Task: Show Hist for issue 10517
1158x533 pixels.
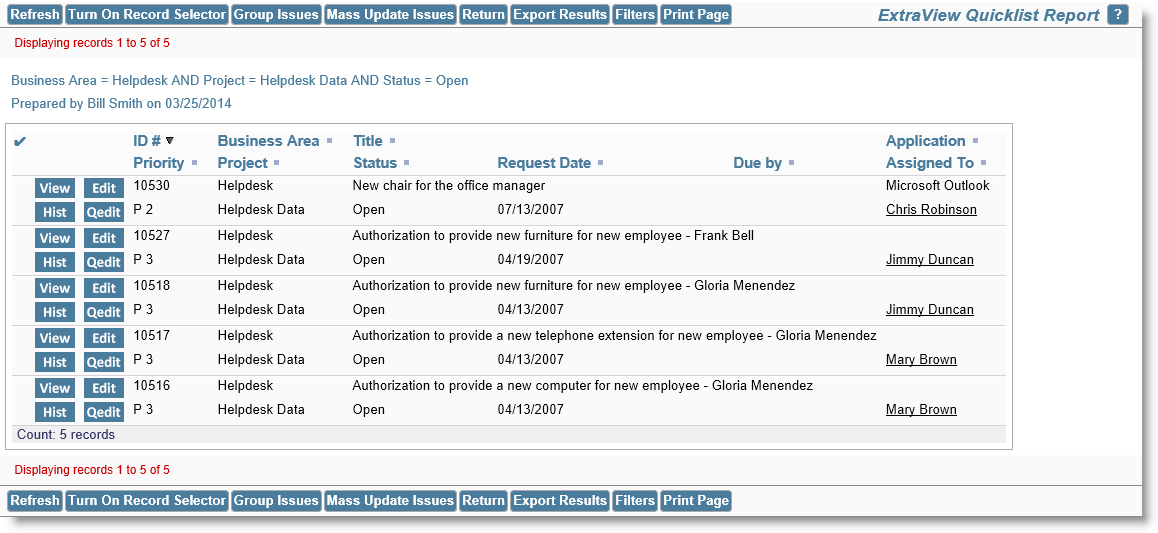Action: [55, 362]
